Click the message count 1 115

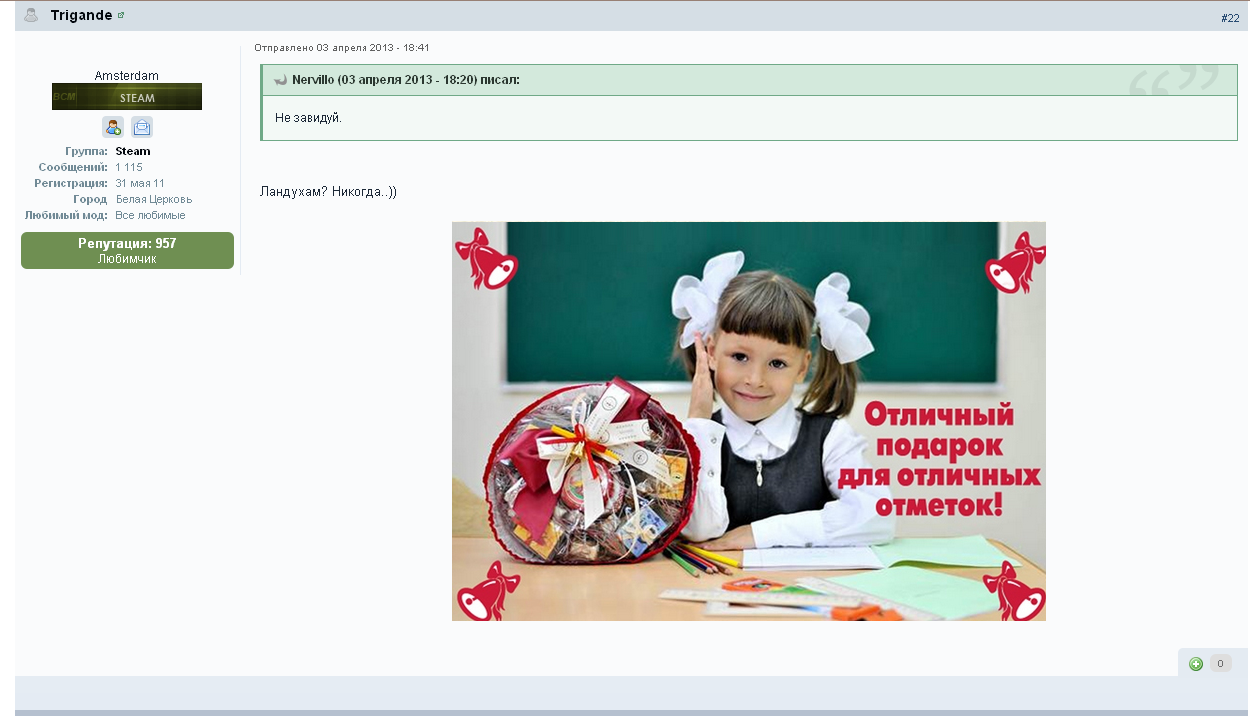pos(129,168)
